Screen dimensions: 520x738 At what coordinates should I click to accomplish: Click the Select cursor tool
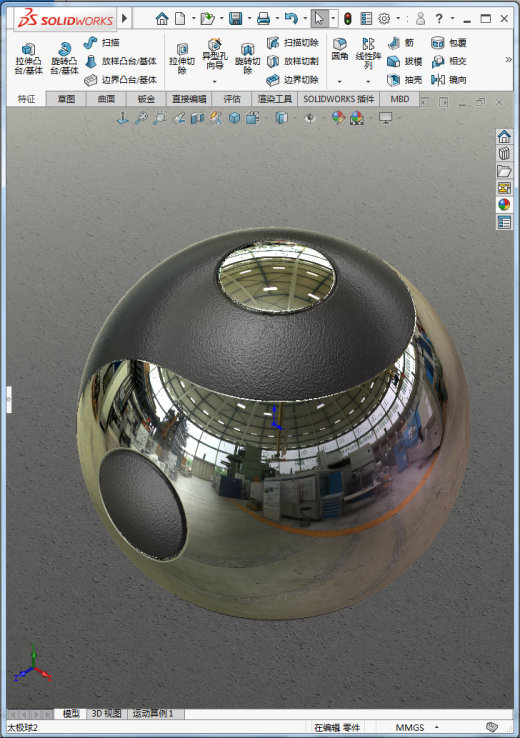pos(320,18)
